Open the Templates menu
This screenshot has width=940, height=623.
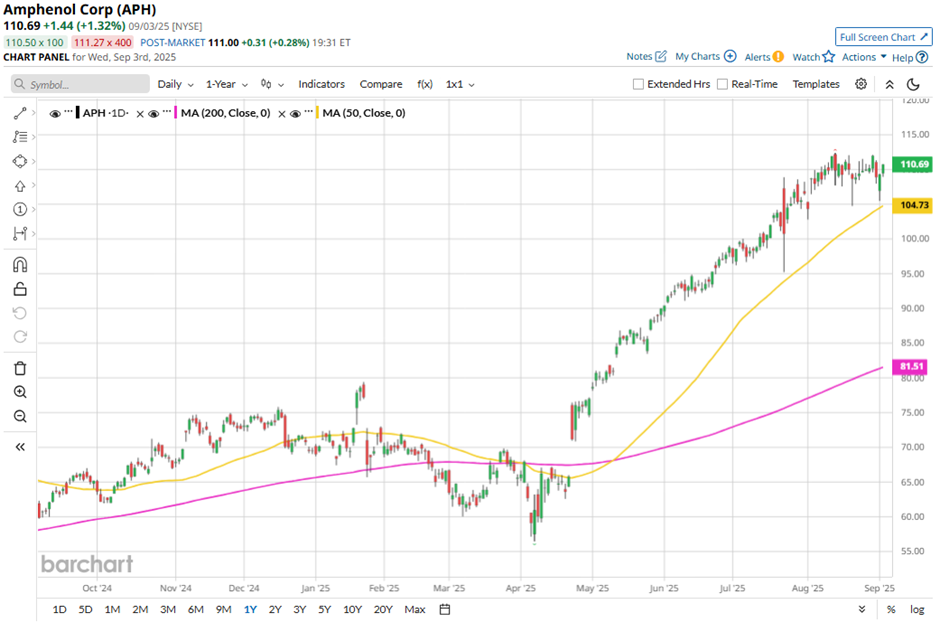pyautogui.click(x=816, y=85)
